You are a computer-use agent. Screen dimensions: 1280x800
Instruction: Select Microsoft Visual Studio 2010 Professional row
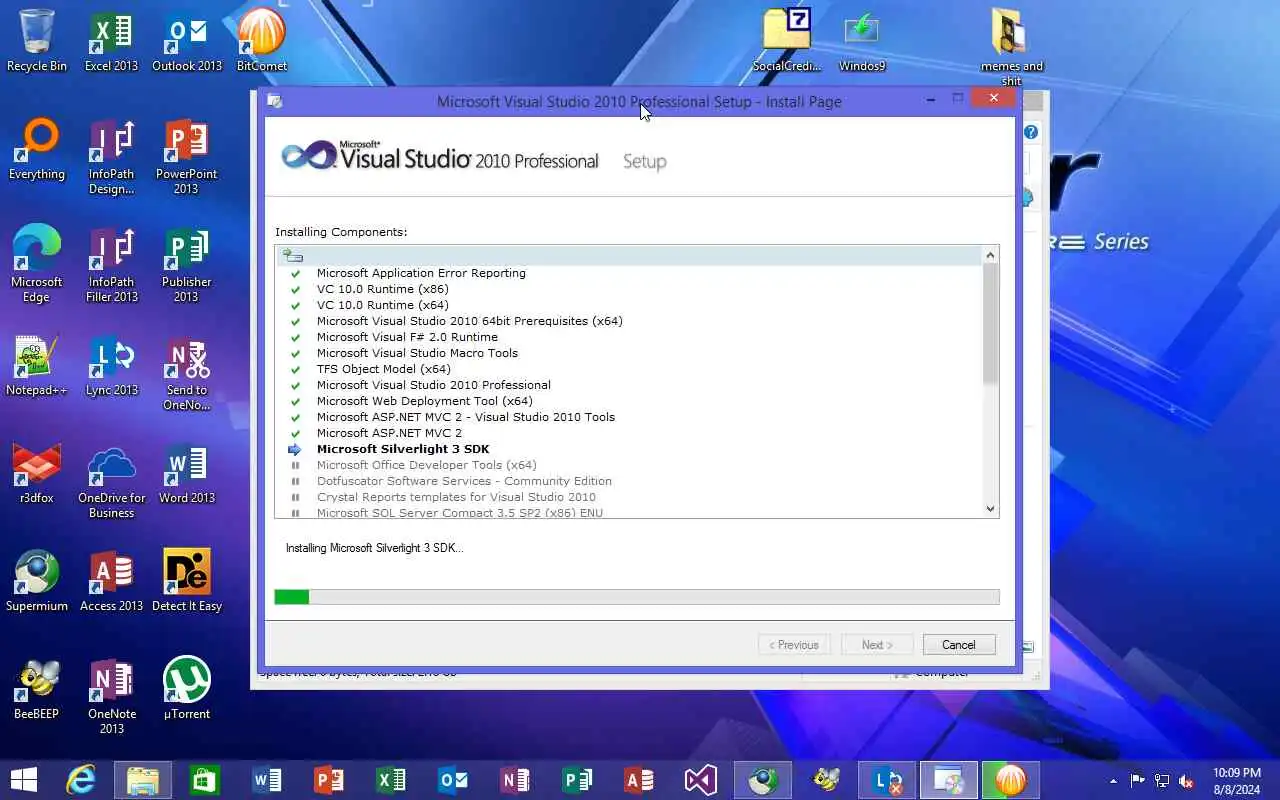click(433, 385)
